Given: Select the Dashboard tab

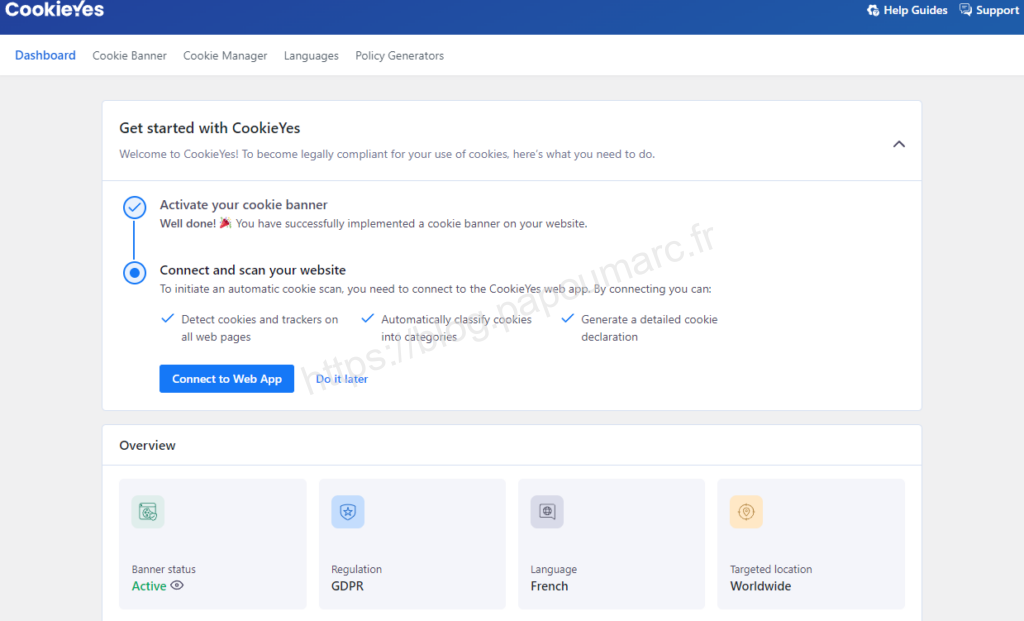Looking at the screenshot, I should point(45,56).
